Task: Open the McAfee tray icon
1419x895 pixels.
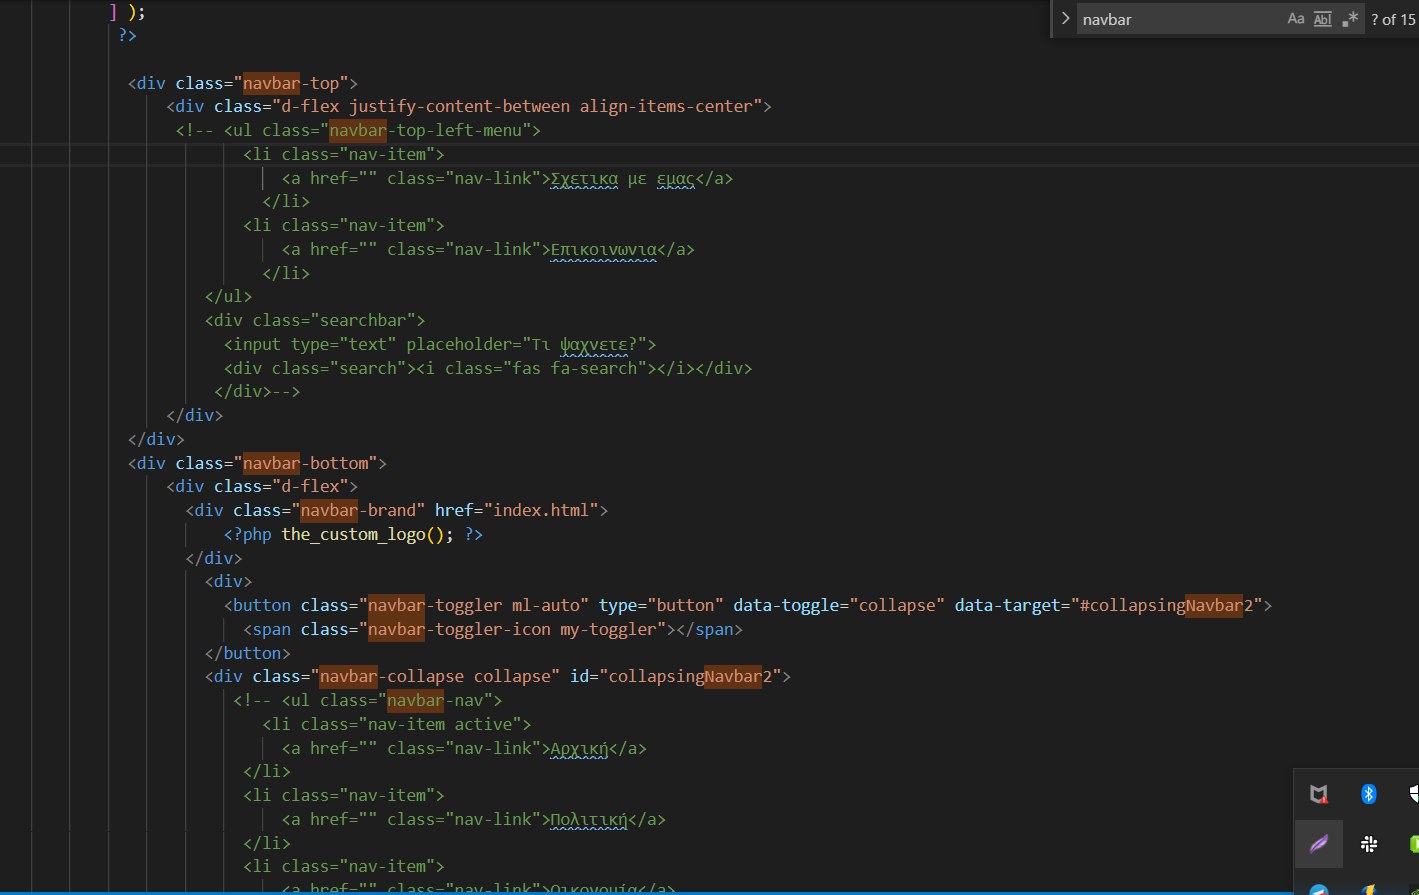Action: point(1319,794)
